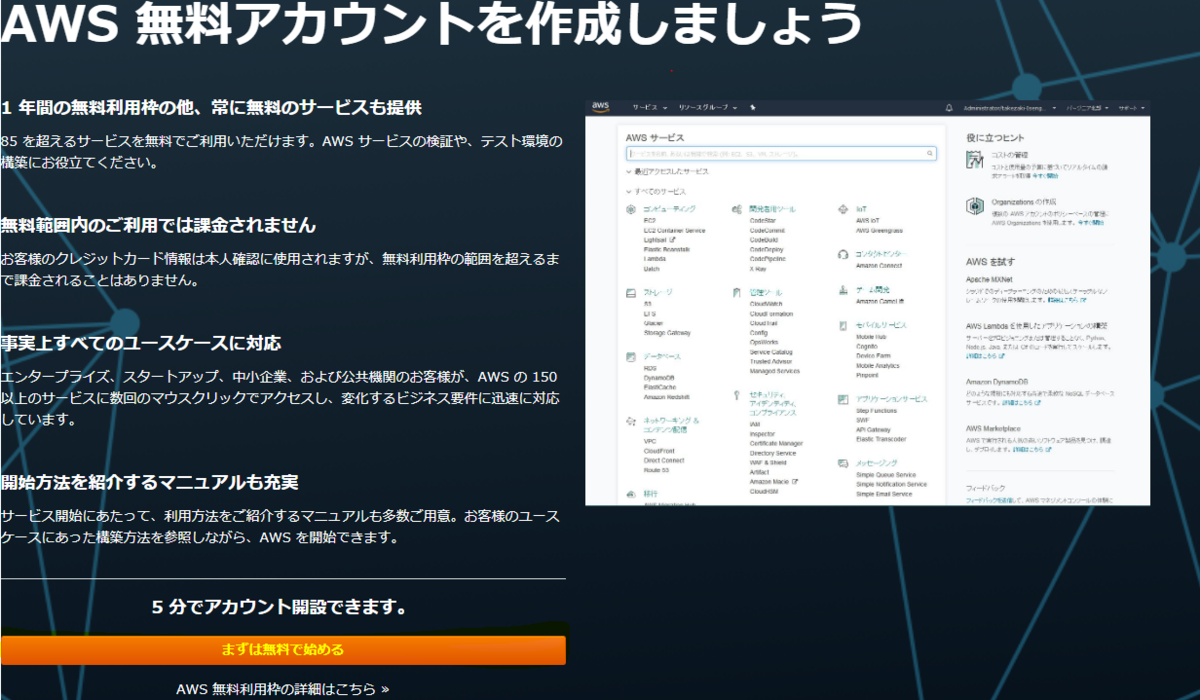1200x700 pixels.
Task: Click the メッセージング category icon
Action: pyautogui.click(x=844, y=464)
